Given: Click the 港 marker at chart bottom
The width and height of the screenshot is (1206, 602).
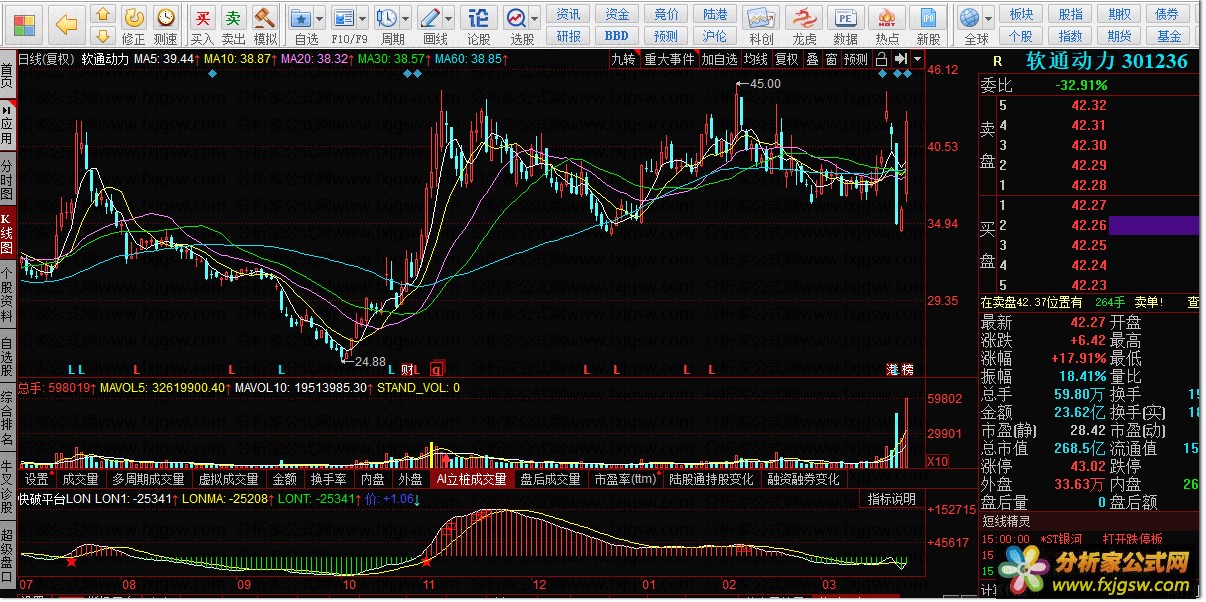Looking at the screenshot, I should coord(892,369).
